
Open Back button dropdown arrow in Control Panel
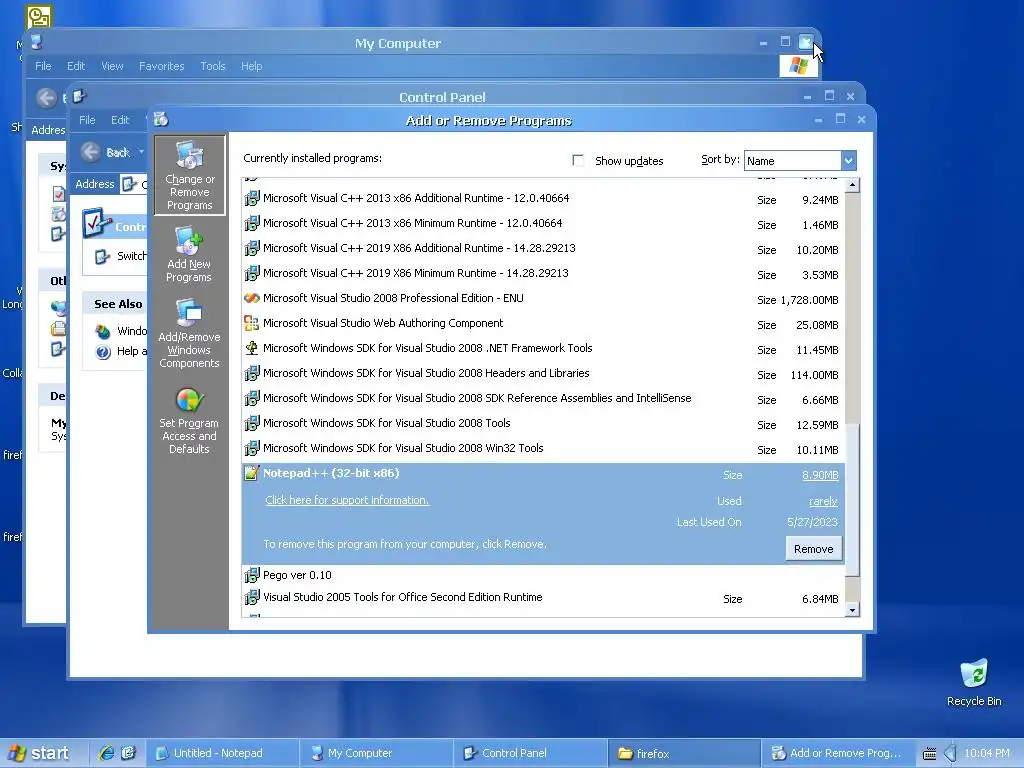point(141,152)
